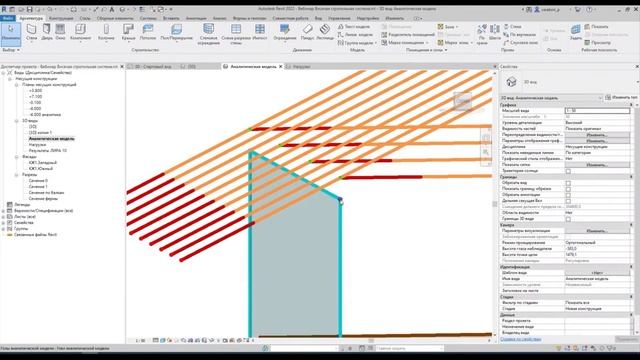This screenshot has width=640, height=360.
Task: Switch to the Вставить ribbon tab
Action: (x=171, y=18)
